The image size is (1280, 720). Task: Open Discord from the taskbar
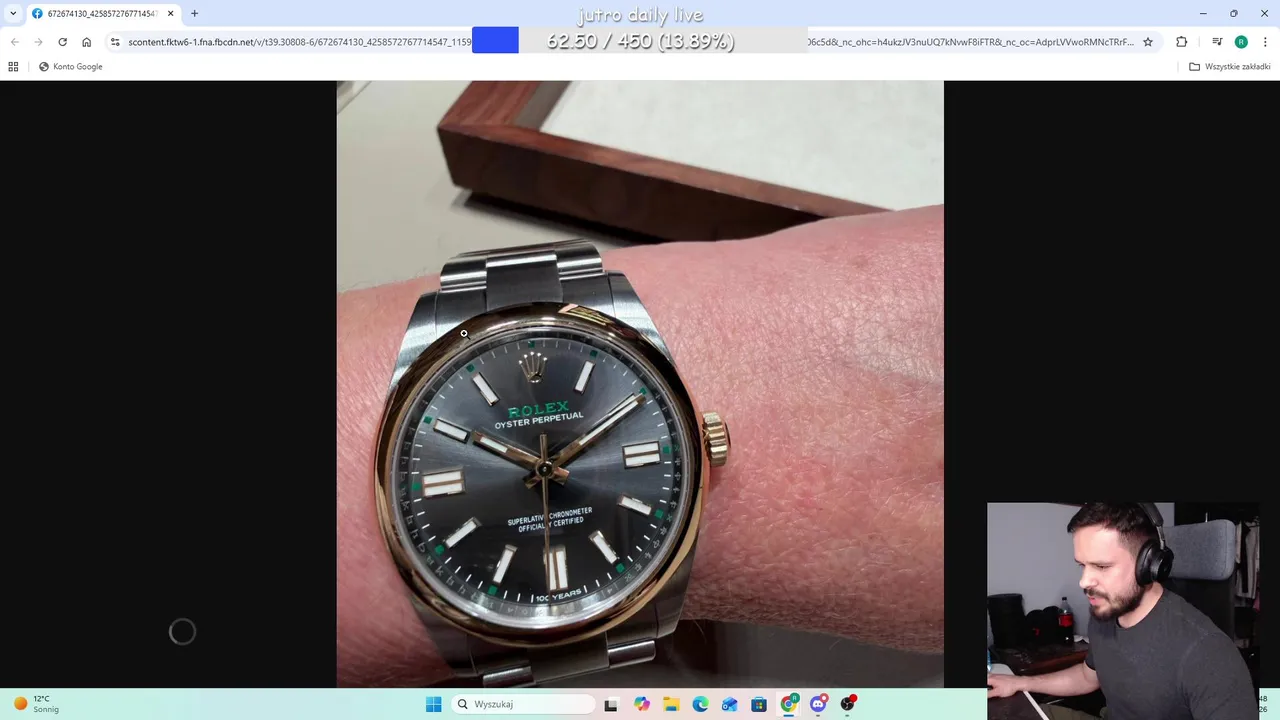819,704
